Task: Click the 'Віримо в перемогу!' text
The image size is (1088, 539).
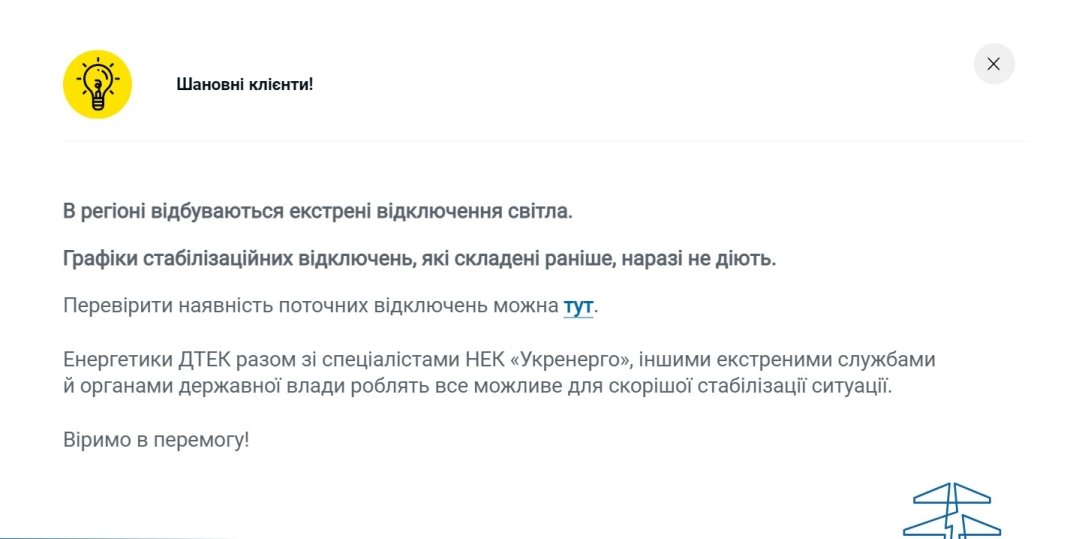Action: coord(156,439)
